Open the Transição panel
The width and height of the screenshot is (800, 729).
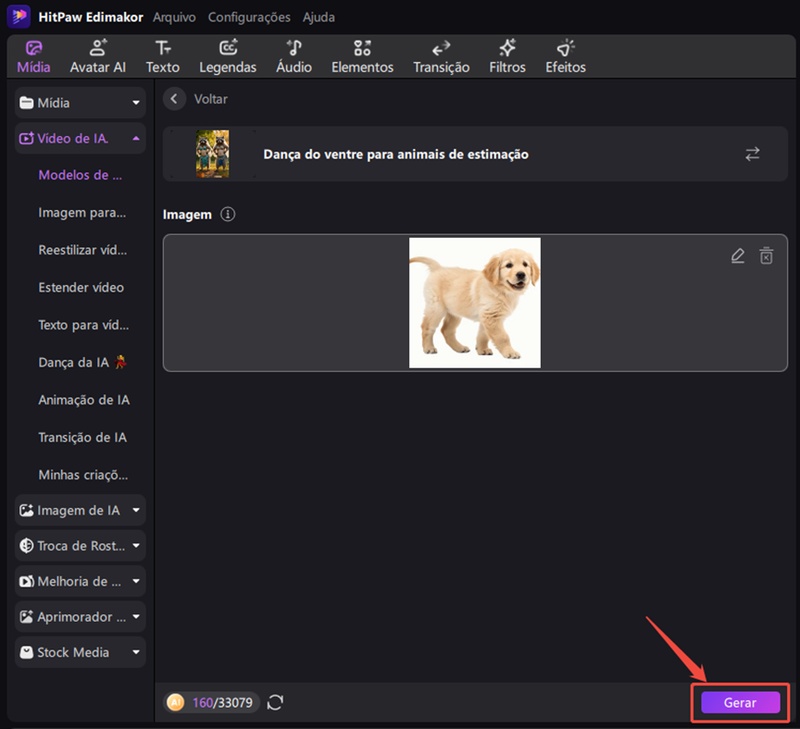tap(440, 55)
